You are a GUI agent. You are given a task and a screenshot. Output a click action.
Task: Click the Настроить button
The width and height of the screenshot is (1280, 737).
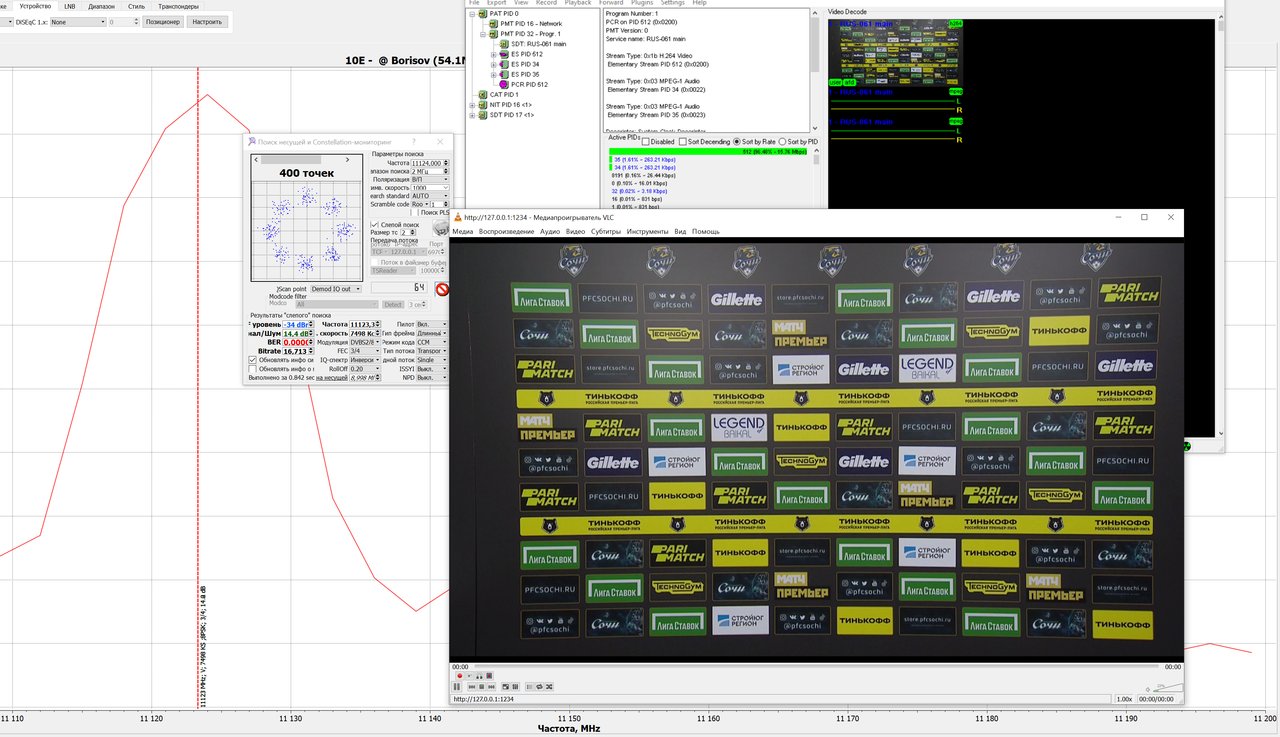point(207,21)
